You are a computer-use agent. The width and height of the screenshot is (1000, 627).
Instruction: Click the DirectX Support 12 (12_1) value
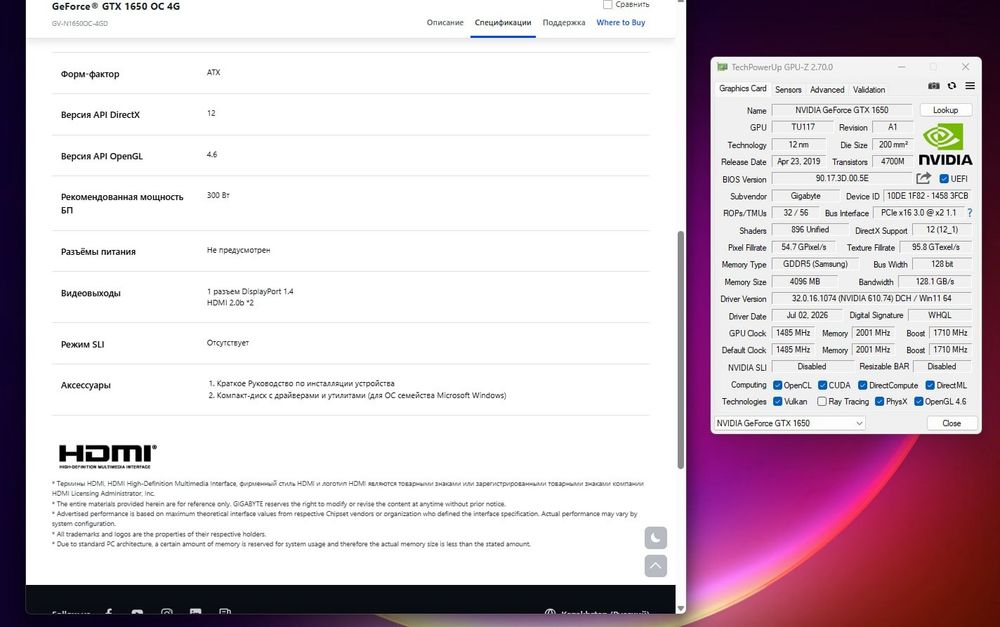pyautogui.click(x=941, y=230)
